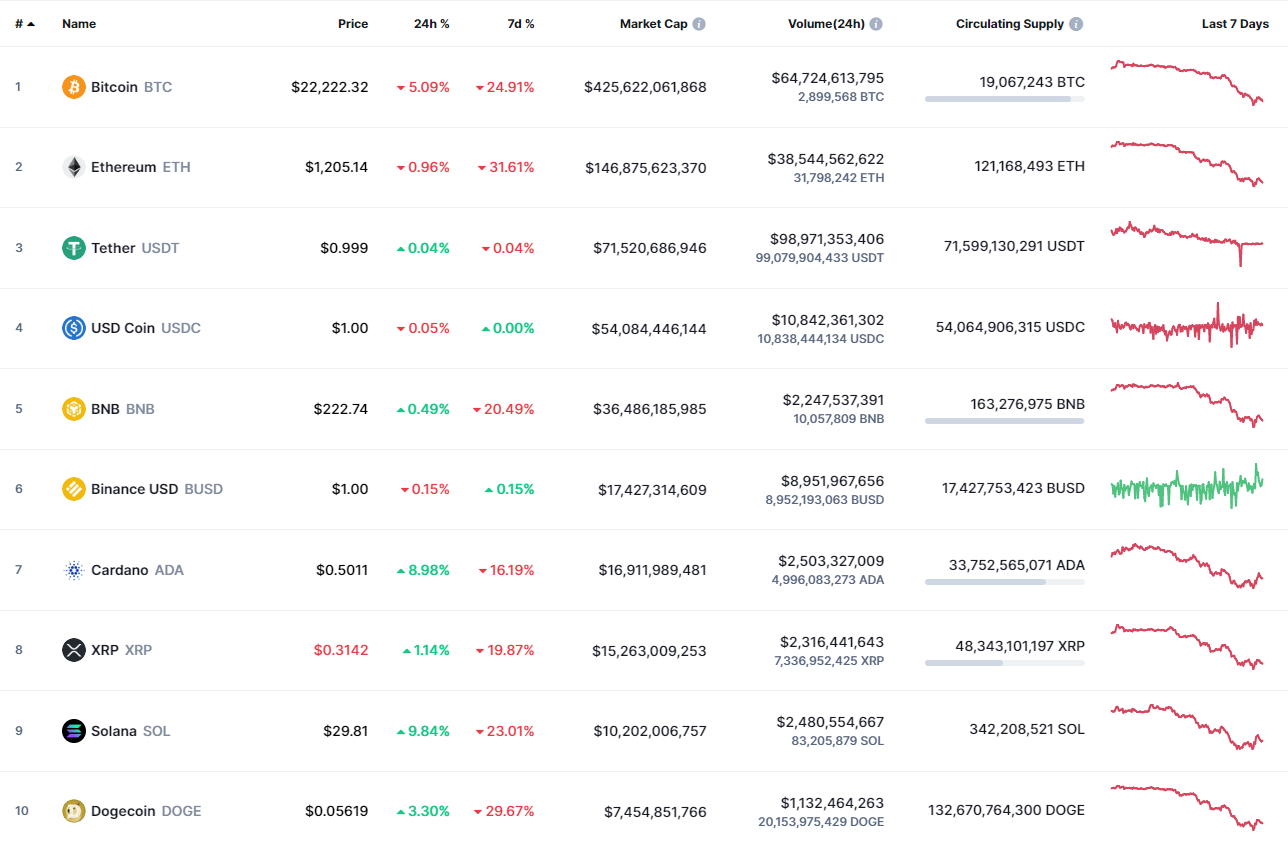Click the Tether logo icon
This screenshot has width=1288, height=849.
[74, 248]
